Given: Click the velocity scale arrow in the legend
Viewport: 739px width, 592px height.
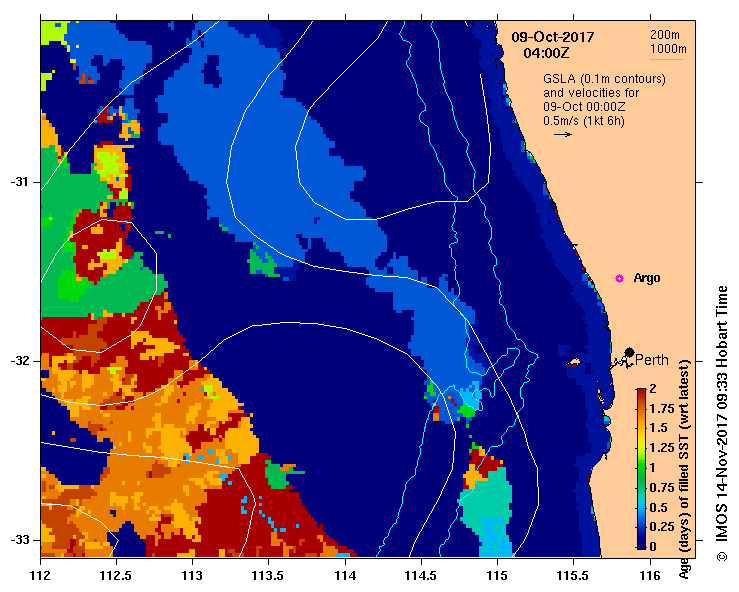Looking at the screenshot, I should tap(563, 134).
